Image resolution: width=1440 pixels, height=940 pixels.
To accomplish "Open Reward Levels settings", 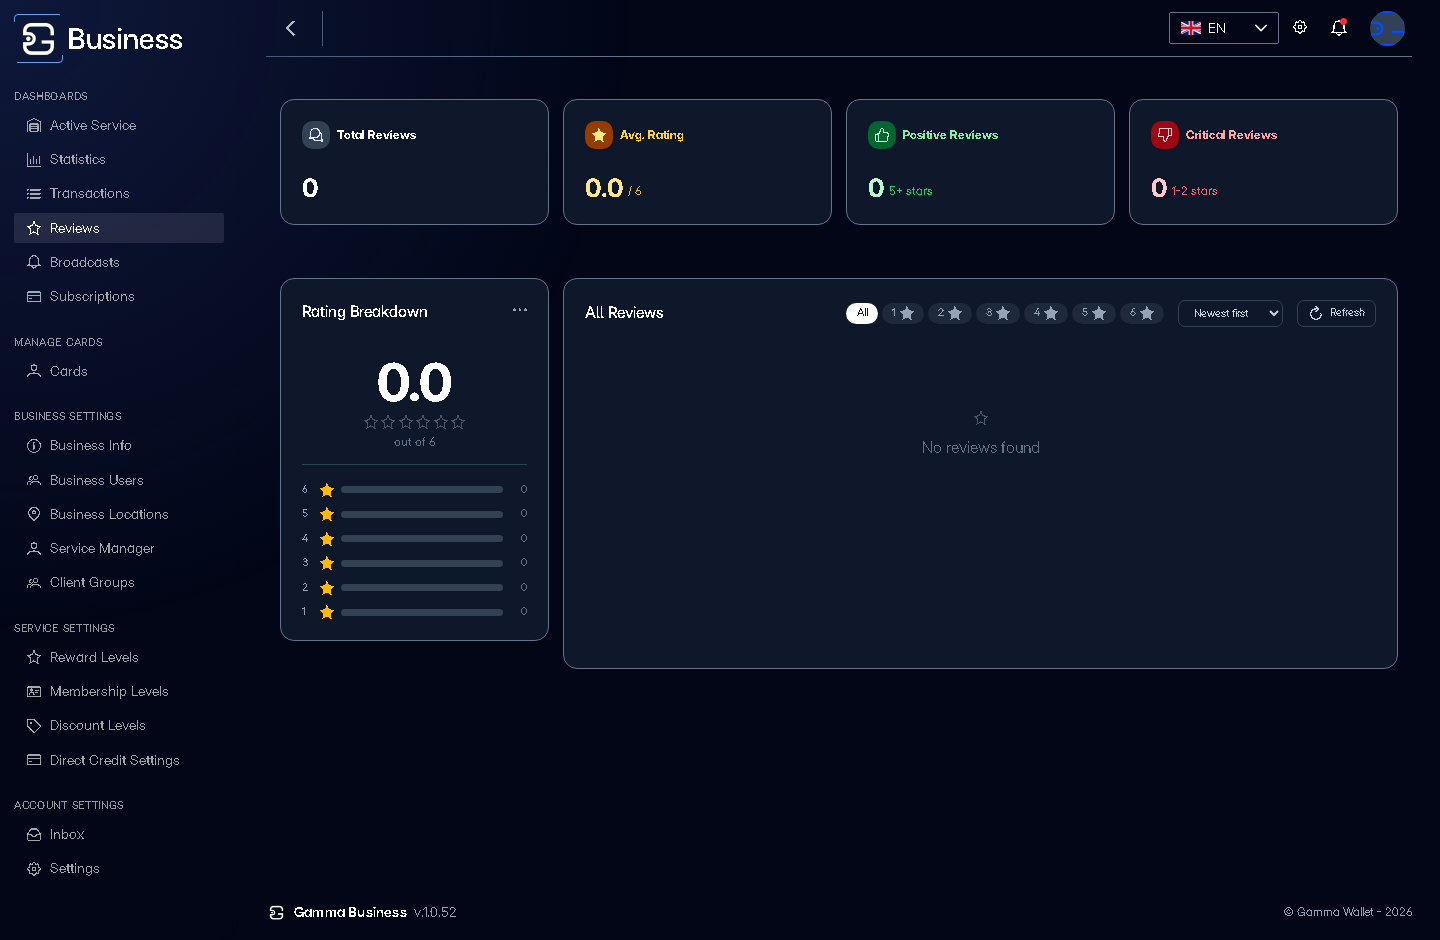I will [119, 657].
